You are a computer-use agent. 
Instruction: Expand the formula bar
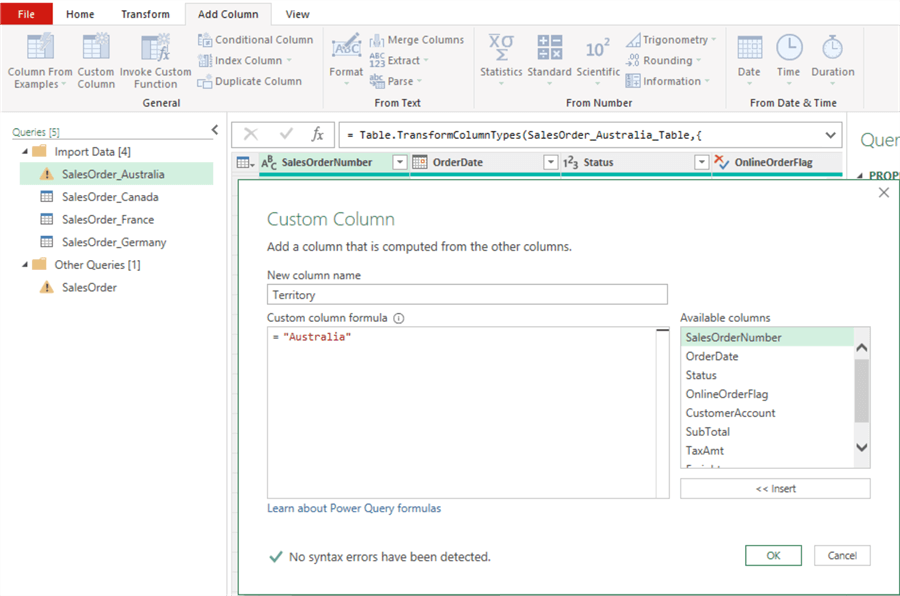coord(830,136)
